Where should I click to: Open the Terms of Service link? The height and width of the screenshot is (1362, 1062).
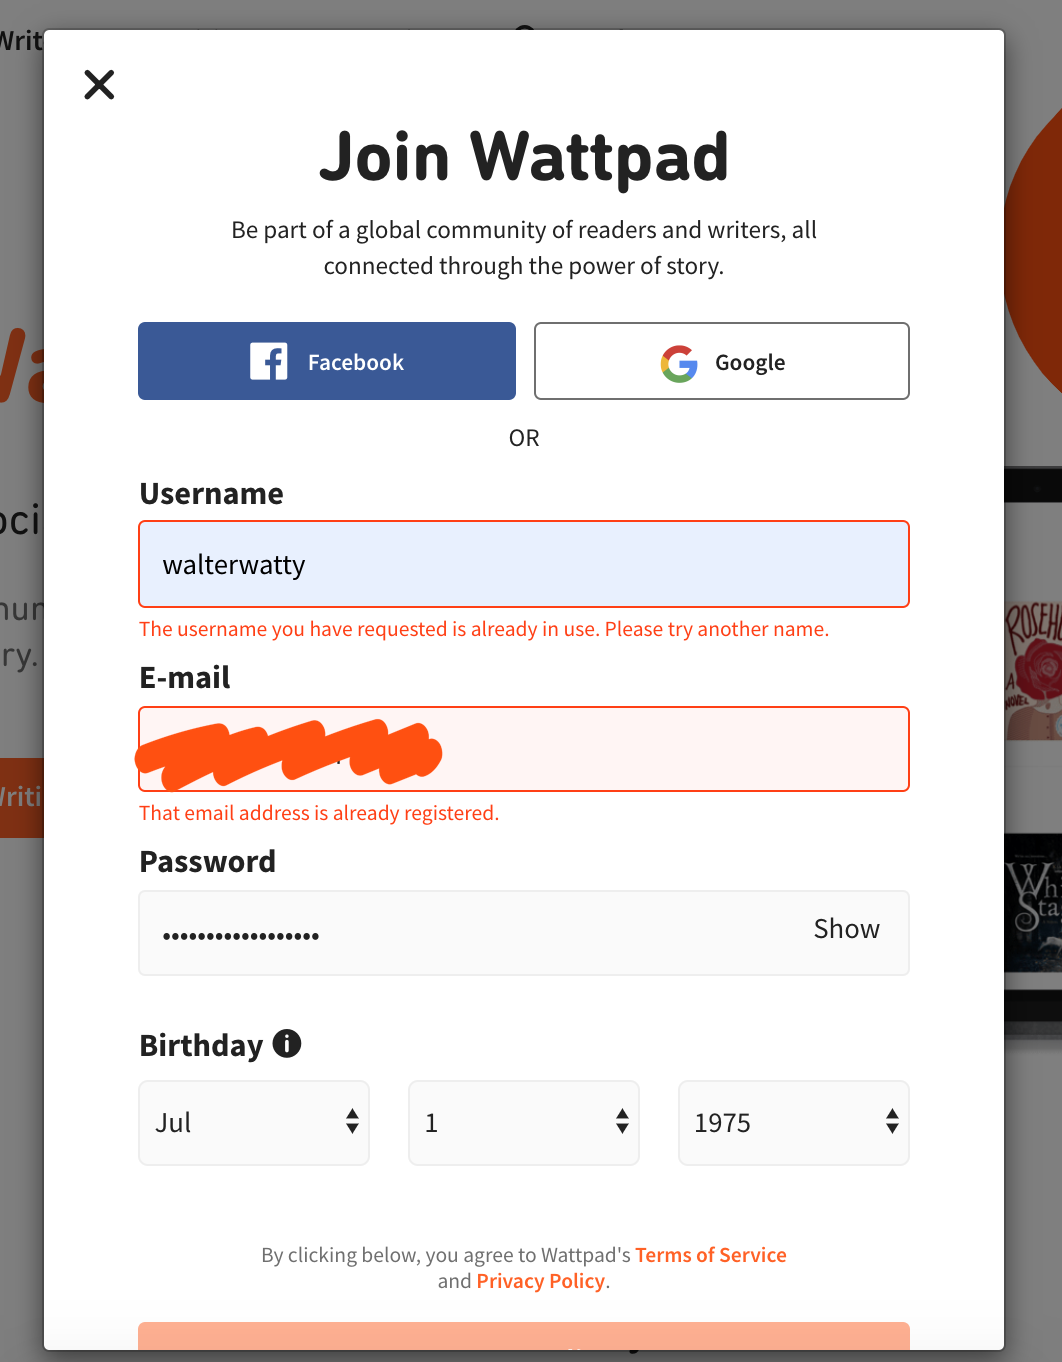(x=710, y=1254)
